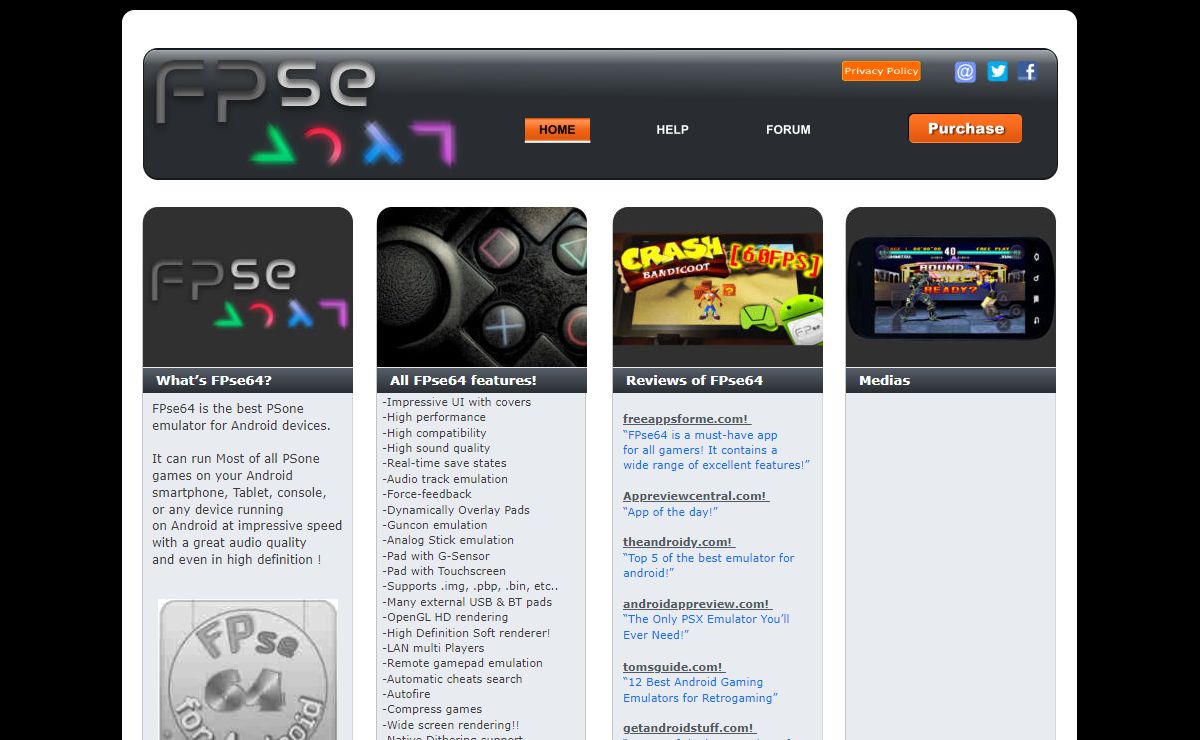Image resolution: width=1200 pixels, height=740 pixels.
Task: Click the FPse logo in header
Action: (305, 112)
